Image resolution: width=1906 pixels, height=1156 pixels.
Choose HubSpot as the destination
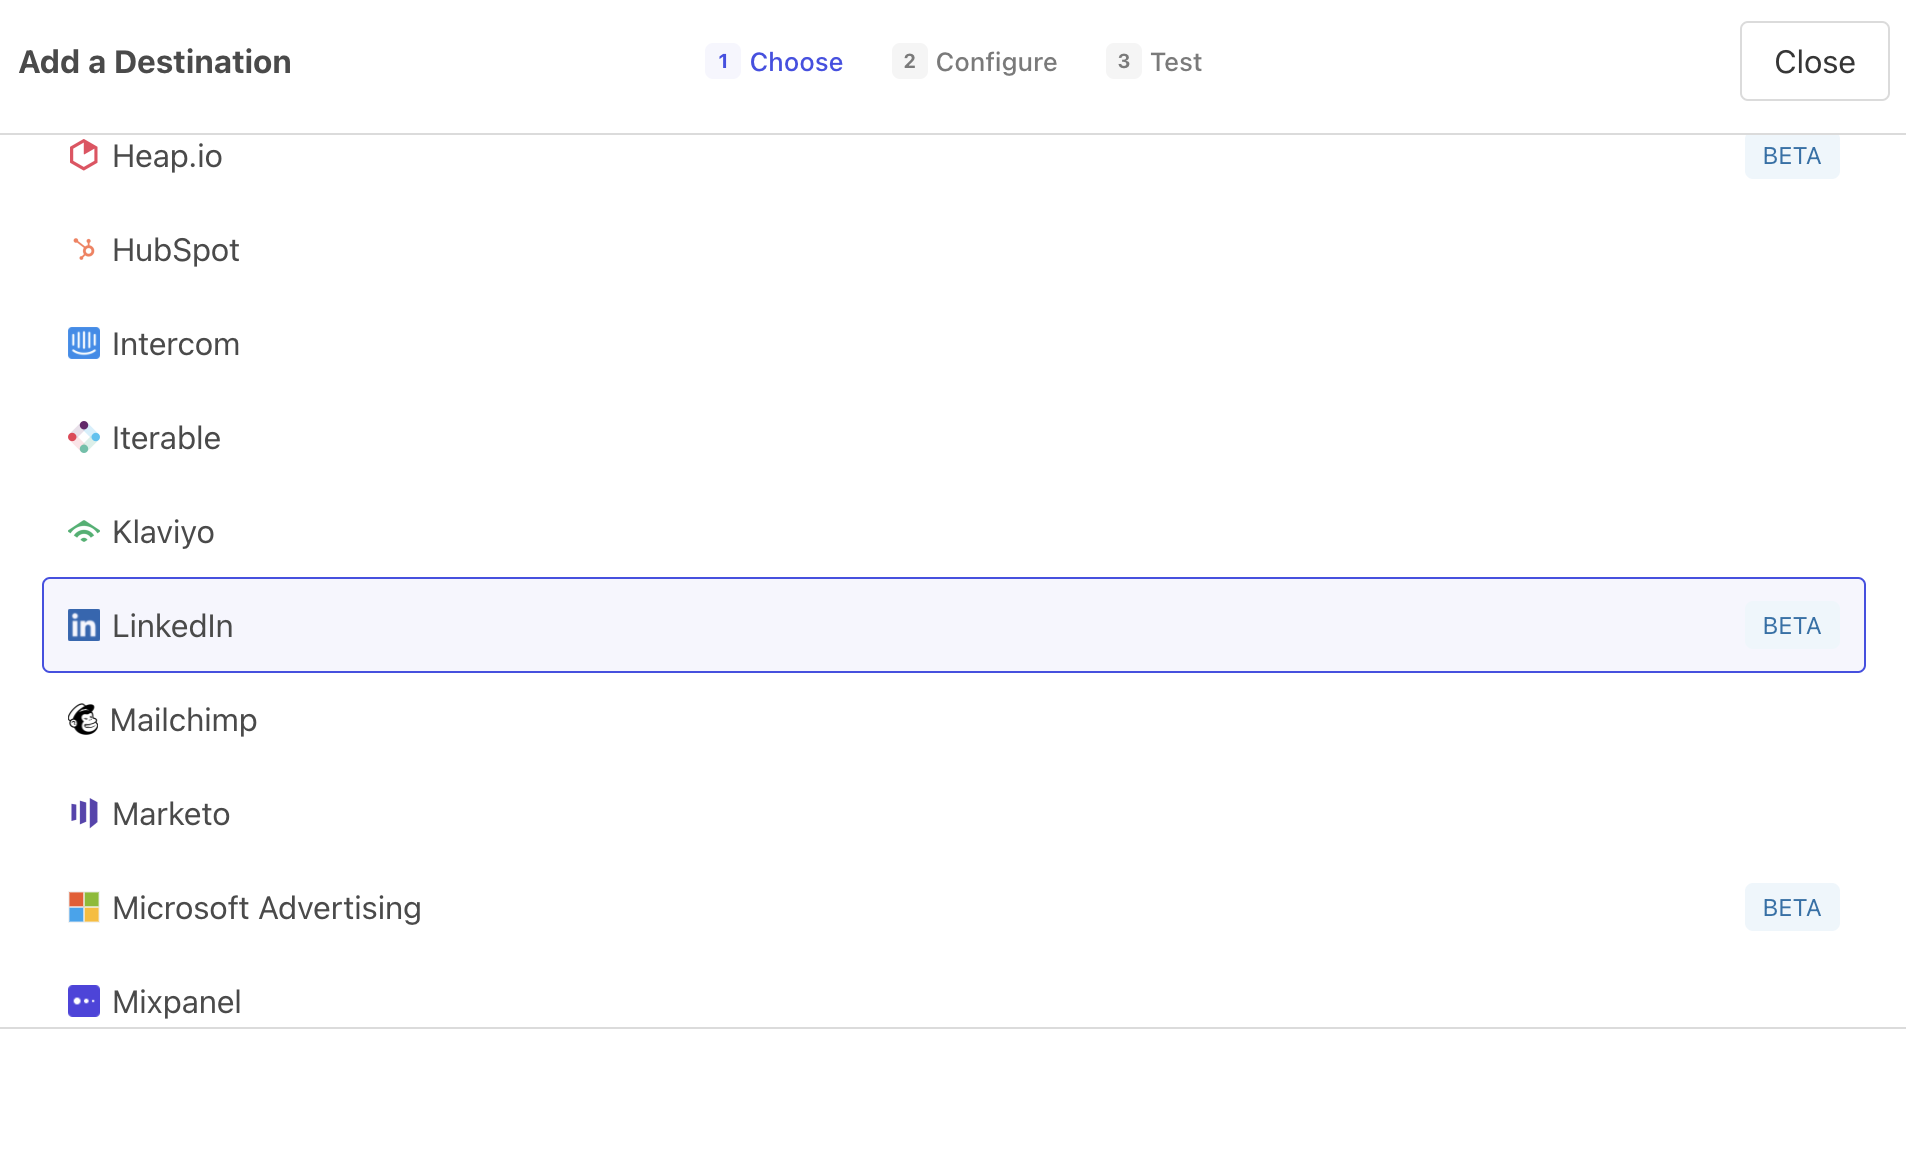tap(176, 250)
